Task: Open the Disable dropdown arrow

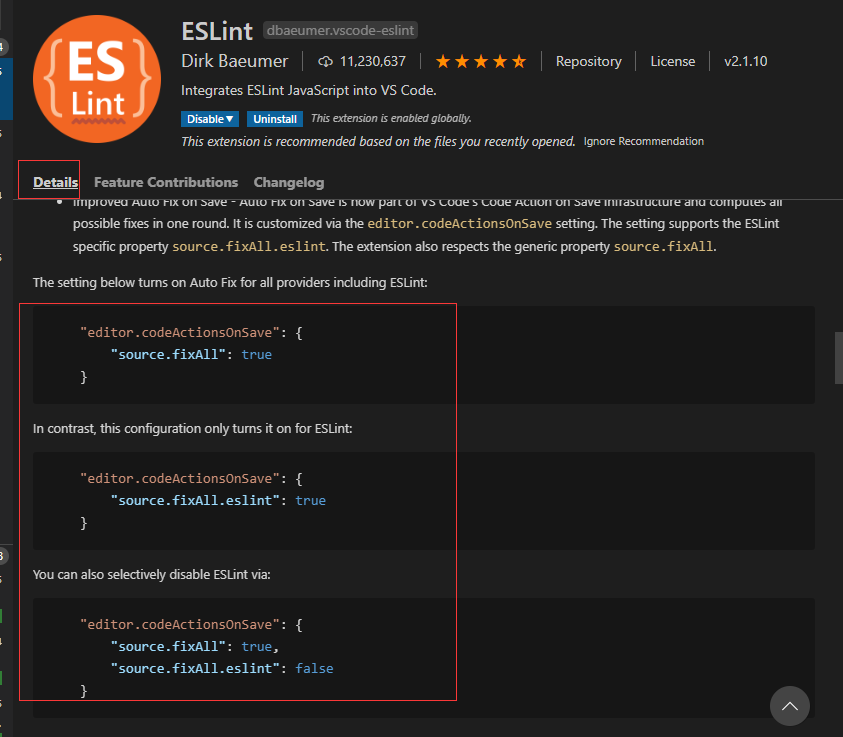Action: click(228, 118)
